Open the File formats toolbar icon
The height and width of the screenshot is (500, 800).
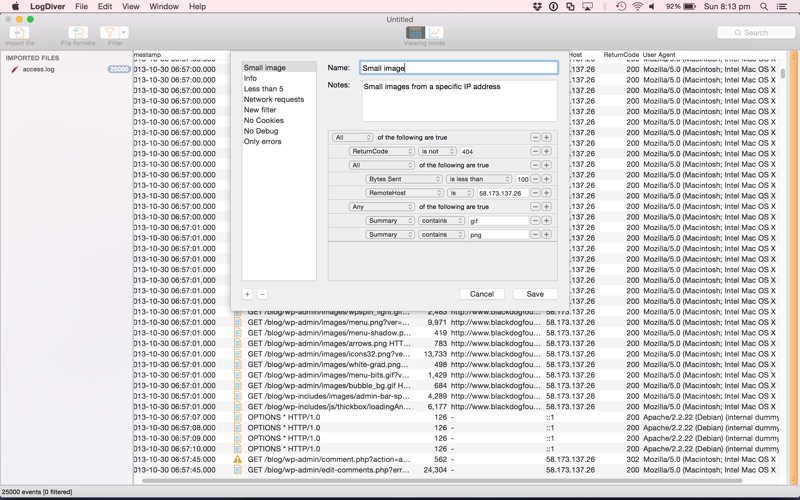(78, 33)
